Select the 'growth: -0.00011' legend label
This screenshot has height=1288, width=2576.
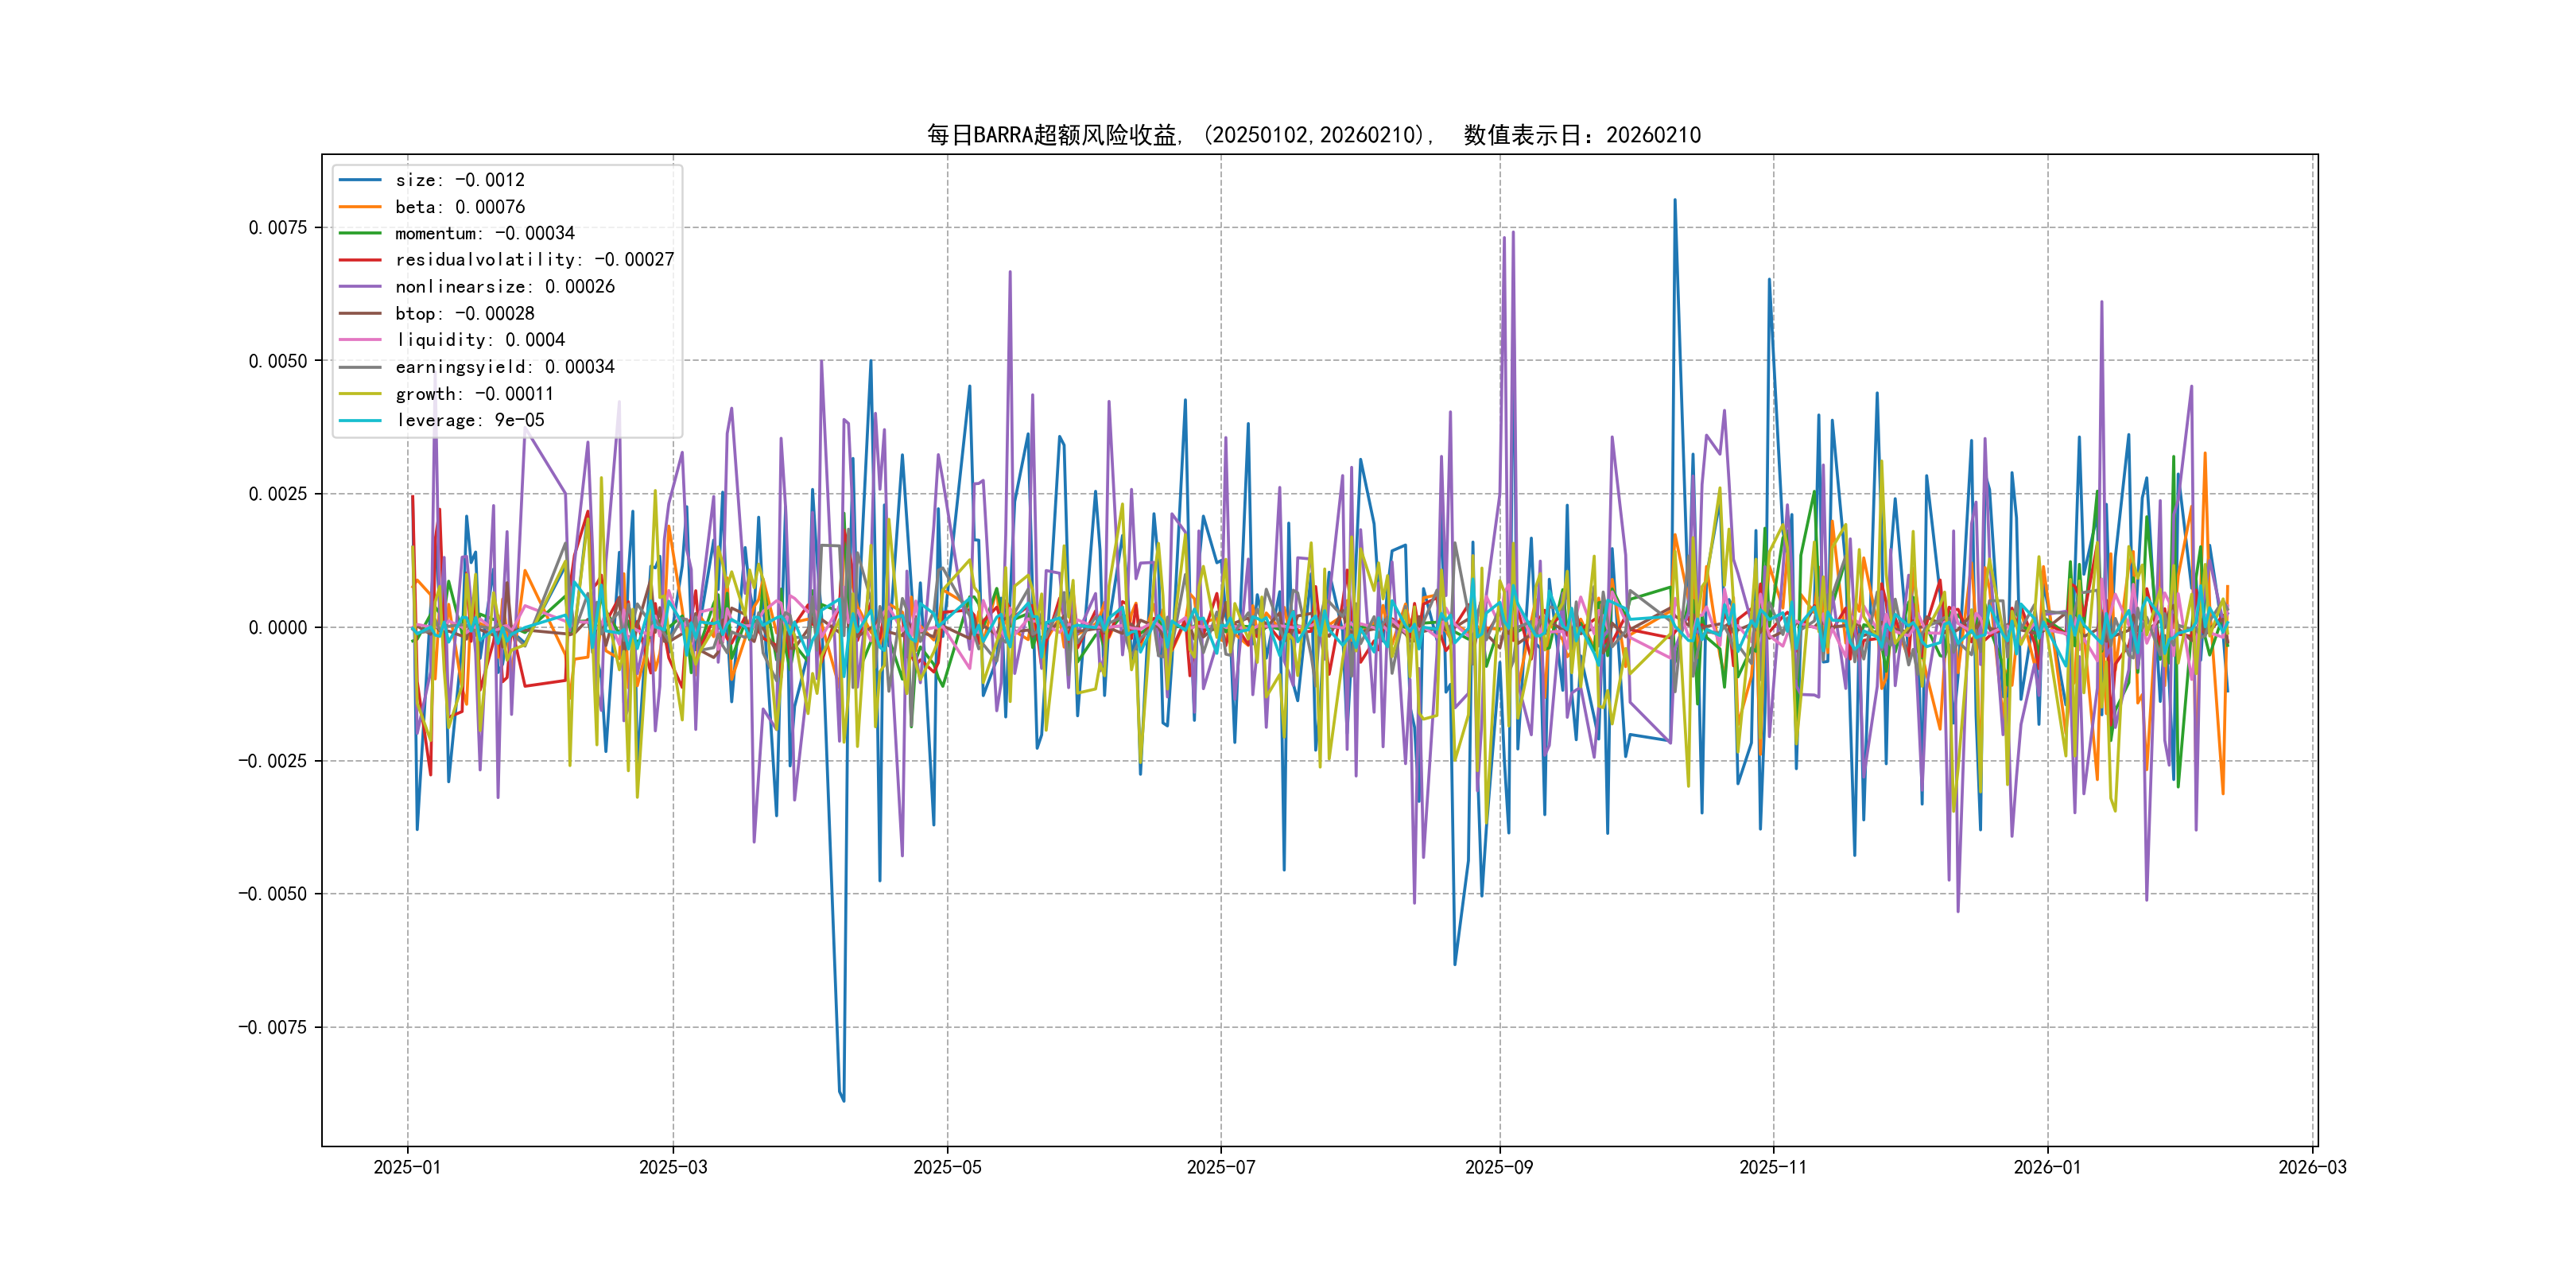click(474, 394)
